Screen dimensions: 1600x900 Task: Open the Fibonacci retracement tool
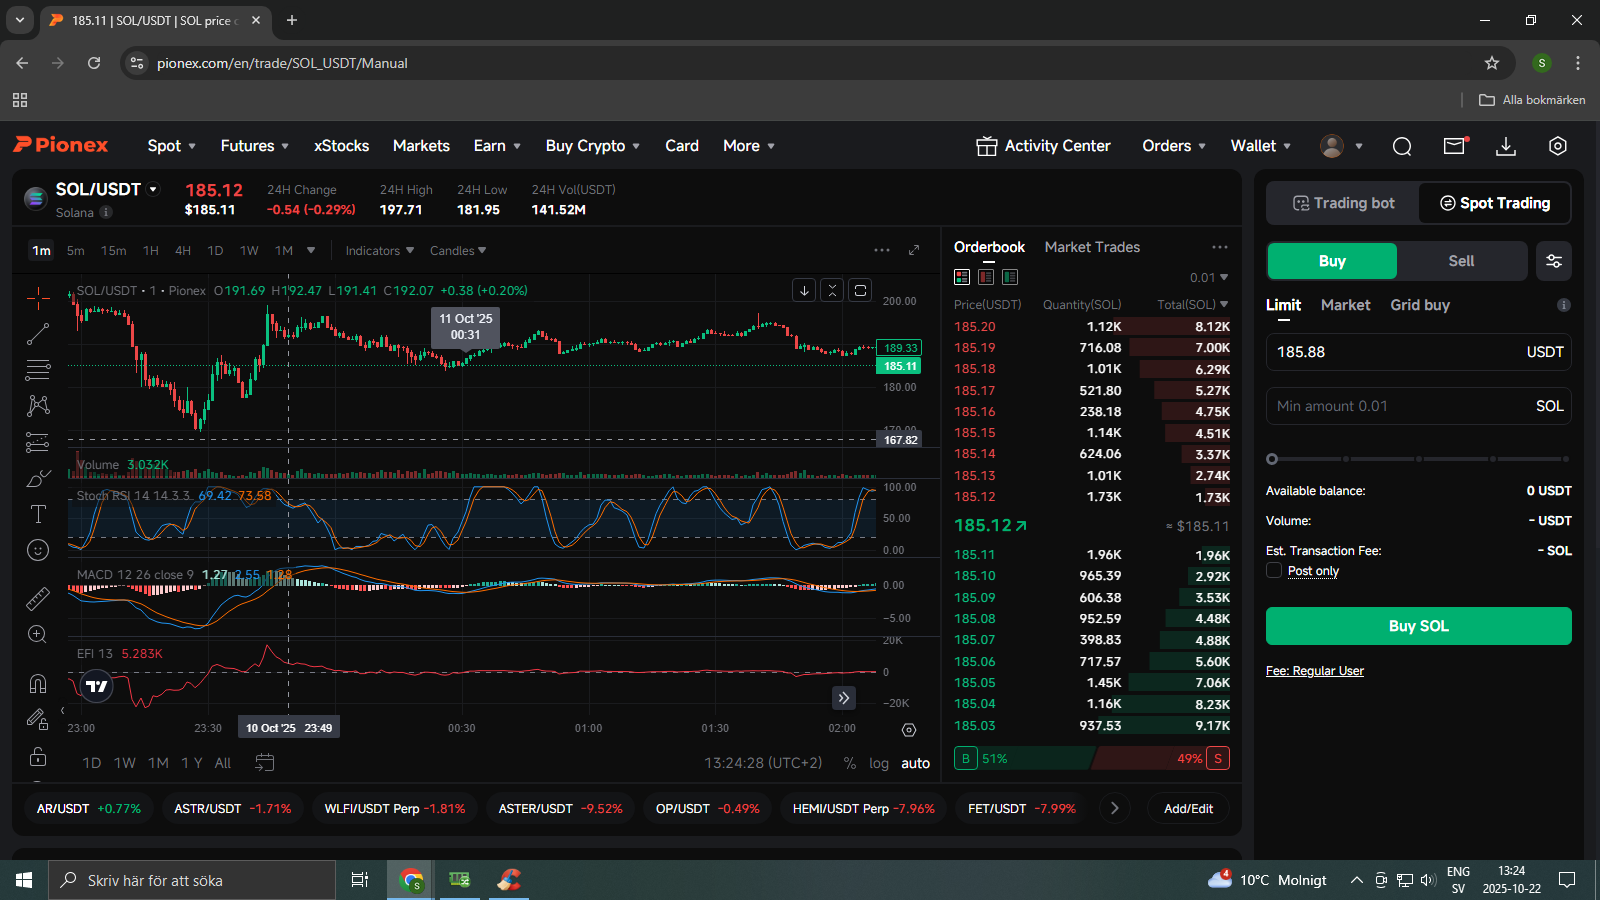[38, 370]
